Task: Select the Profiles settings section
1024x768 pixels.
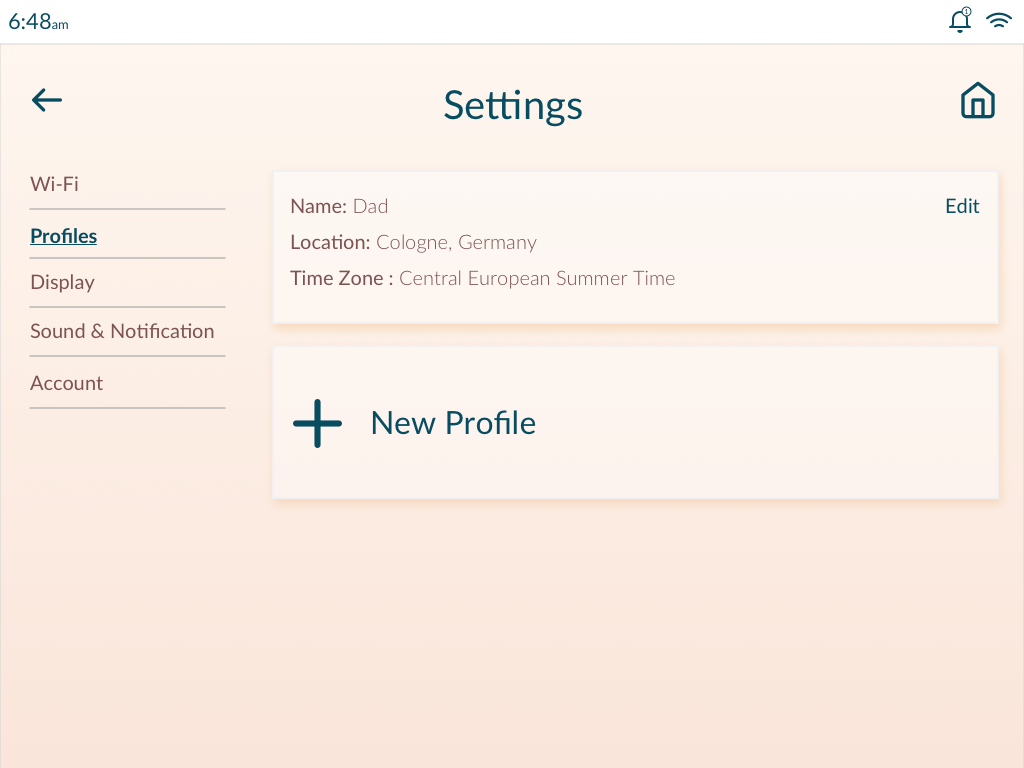Action: (x=63, y=236)
